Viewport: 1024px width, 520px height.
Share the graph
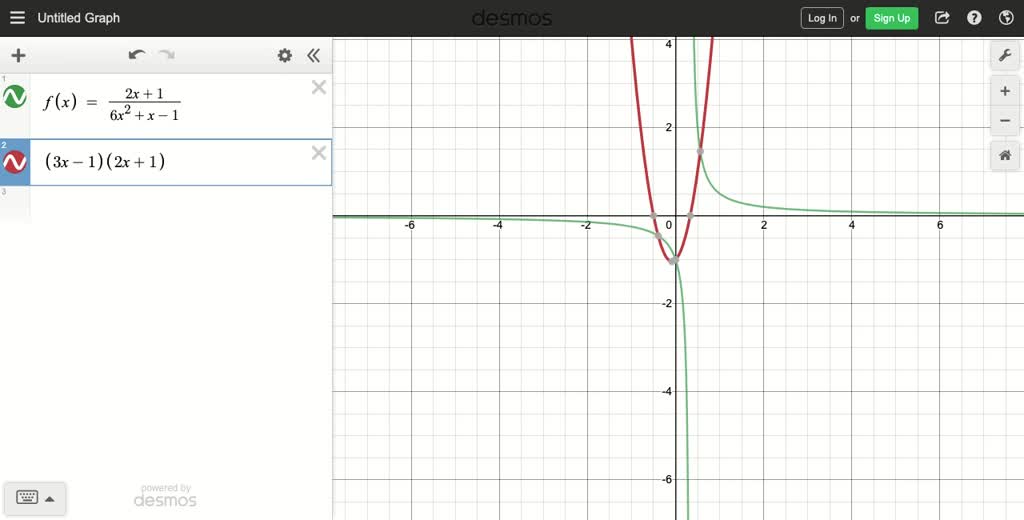tap(942, 18)
